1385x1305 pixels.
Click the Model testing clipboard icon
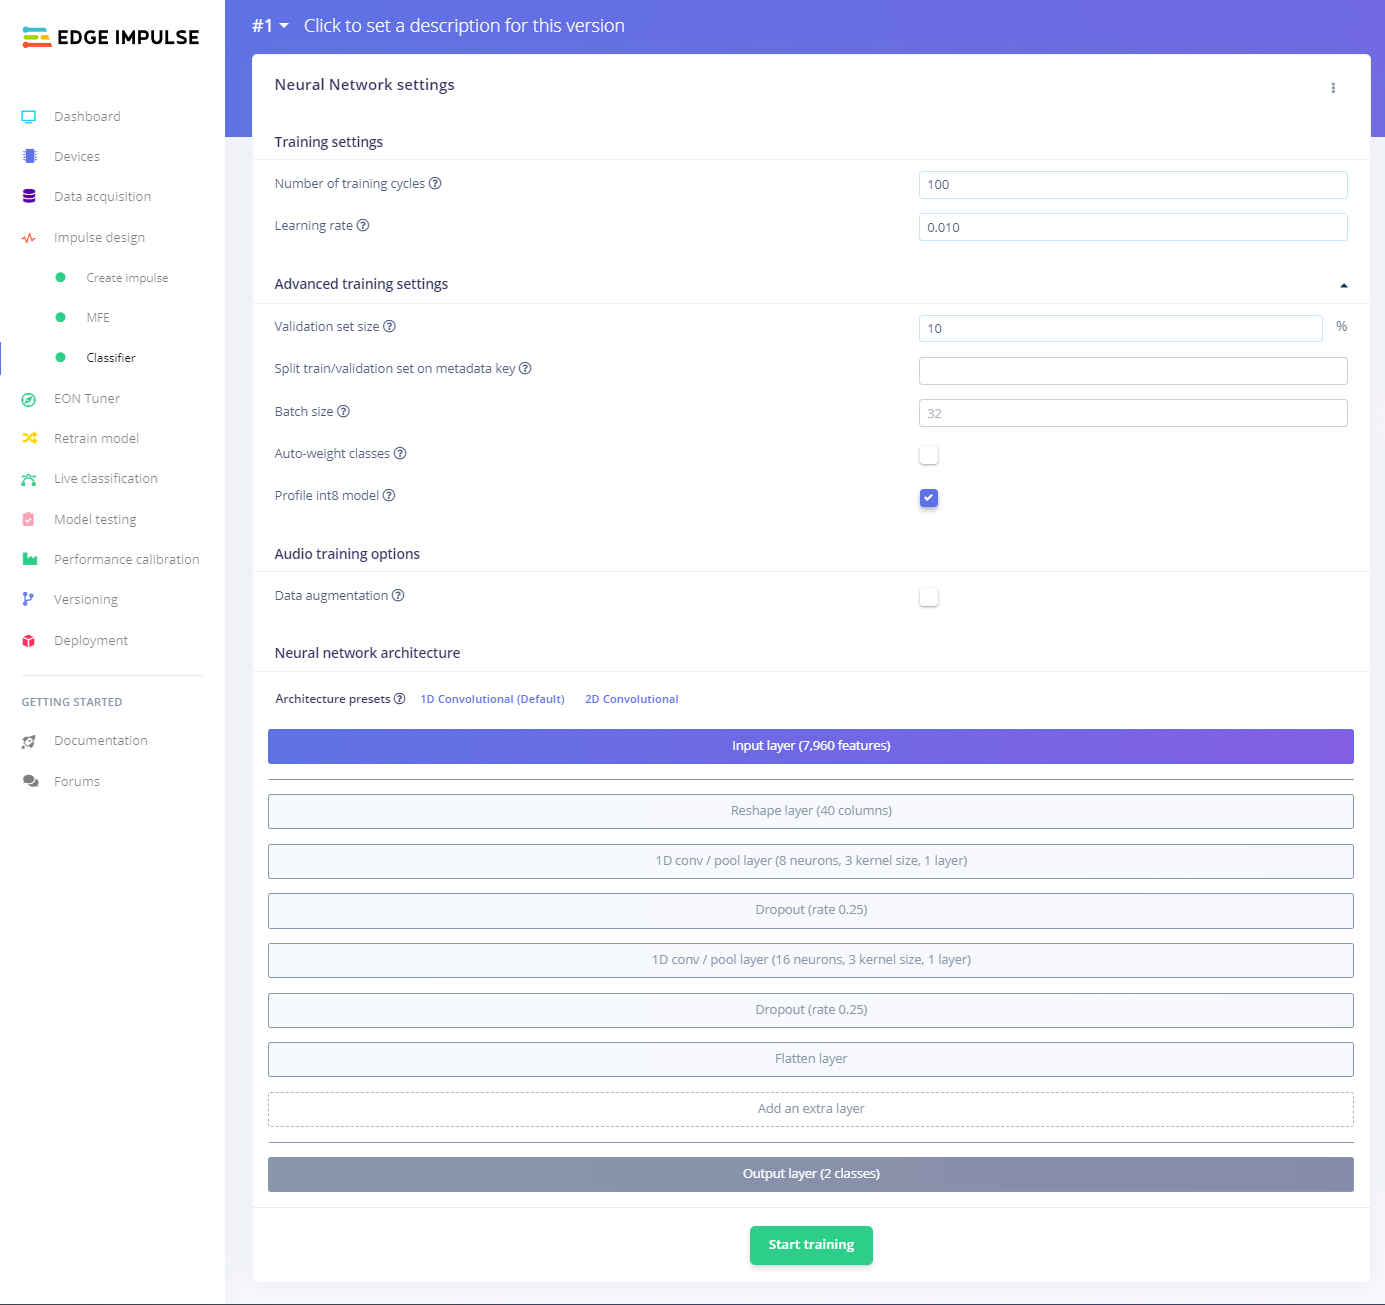click(29, 520)
